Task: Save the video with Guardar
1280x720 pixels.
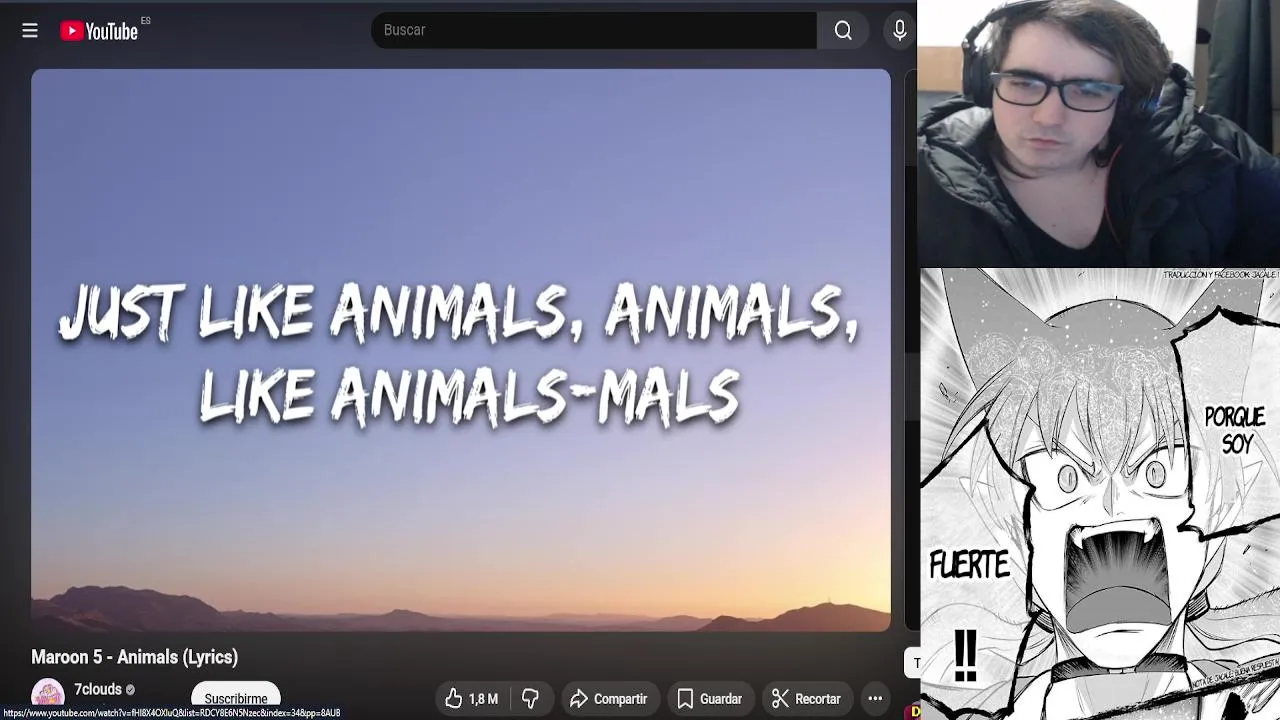Action: (710, 699)
